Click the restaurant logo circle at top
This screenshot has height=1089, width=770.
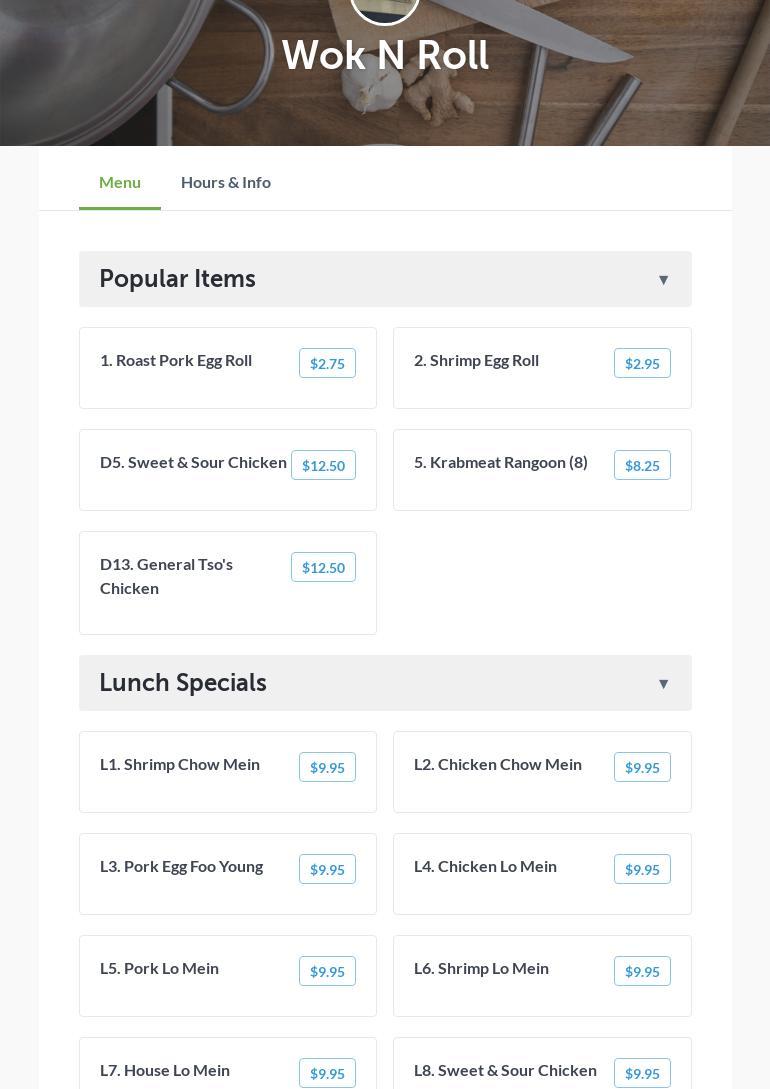point(385,8)
